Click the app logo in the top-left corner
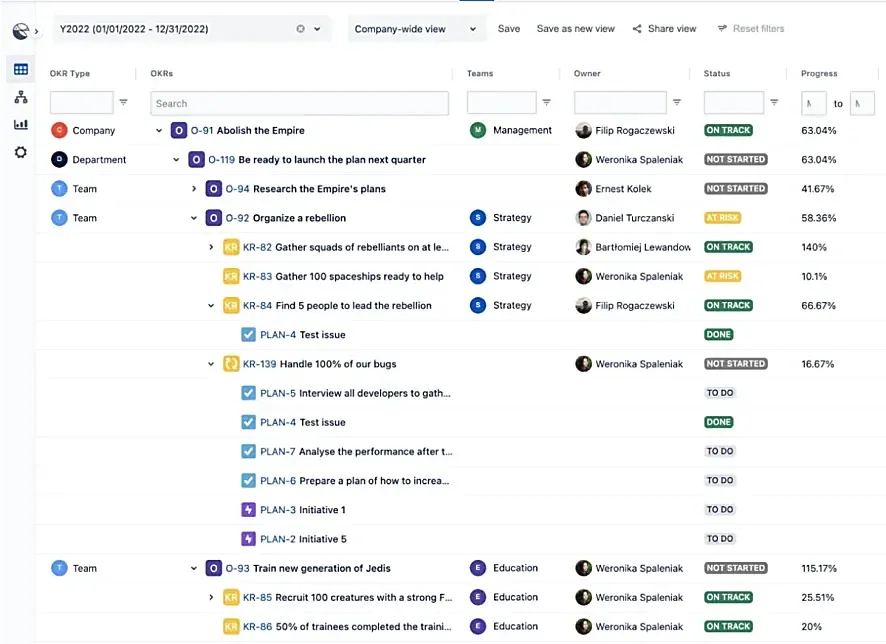This screenshot has width=886, height=644. (21, 29)
